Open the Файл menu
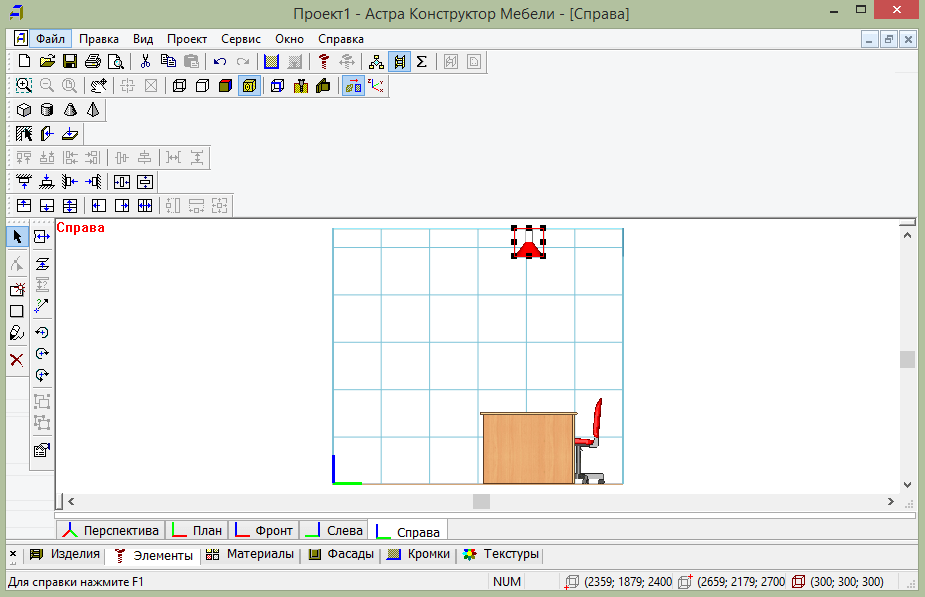 click(50, 39)
